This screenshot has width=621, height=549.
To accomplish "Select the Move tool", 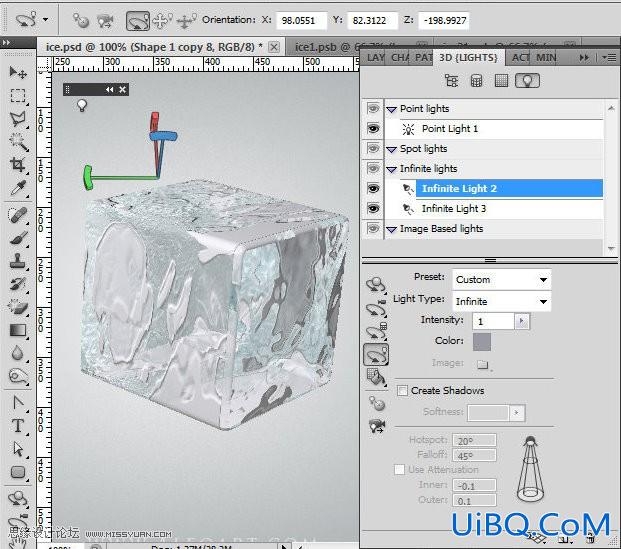I will click(18, 72).
